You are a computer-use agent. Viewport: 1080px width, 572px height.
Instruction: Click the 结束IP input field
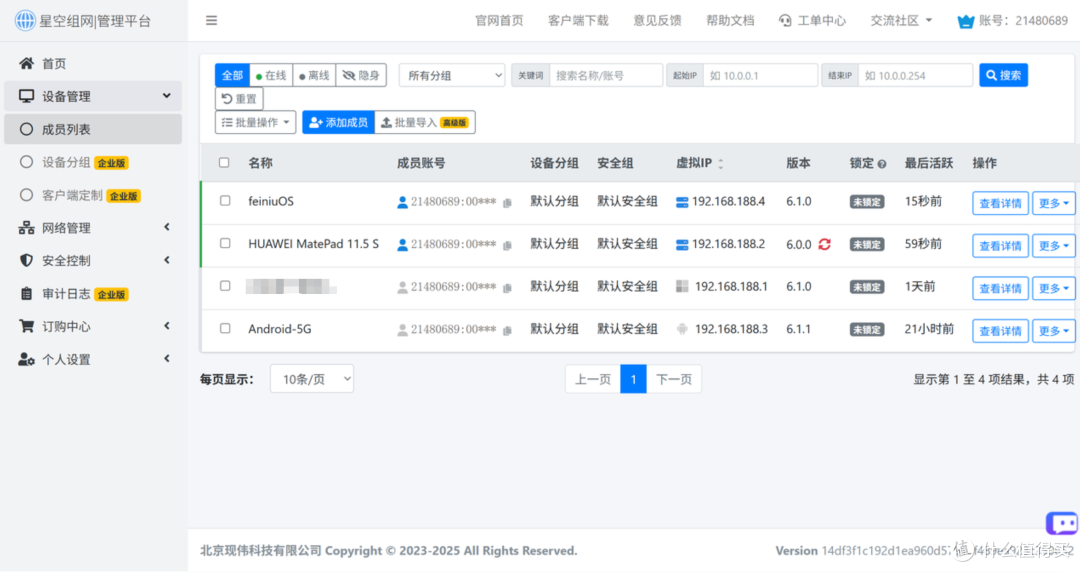915,75
